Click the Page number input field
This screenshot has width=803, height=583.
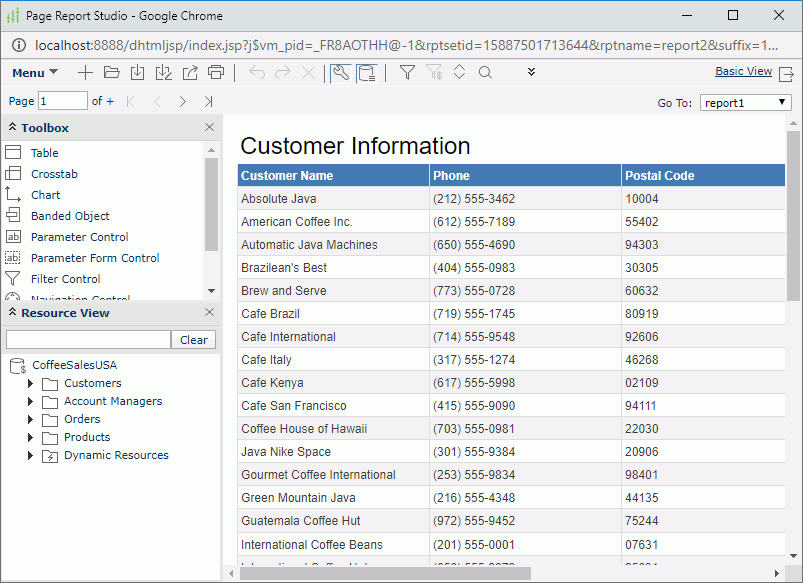point(63,101)
